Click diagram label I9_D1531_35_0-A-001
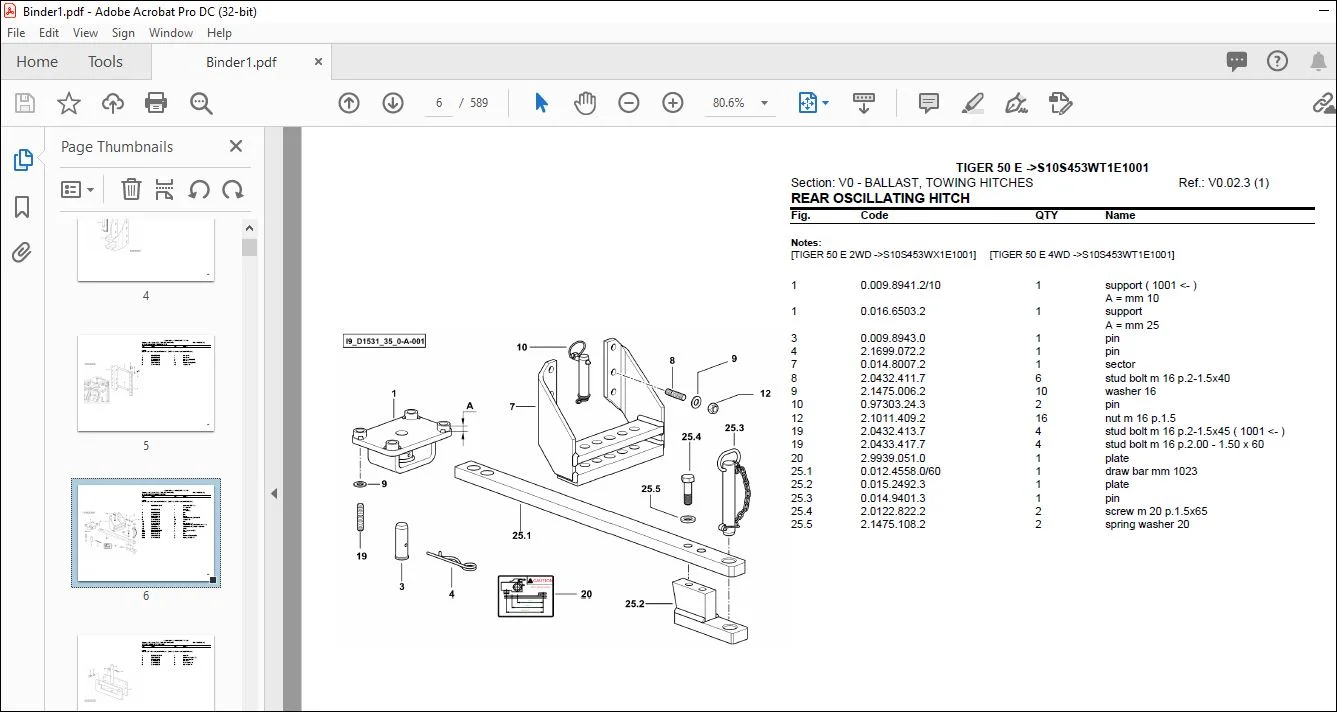 (x=386, y=341)
